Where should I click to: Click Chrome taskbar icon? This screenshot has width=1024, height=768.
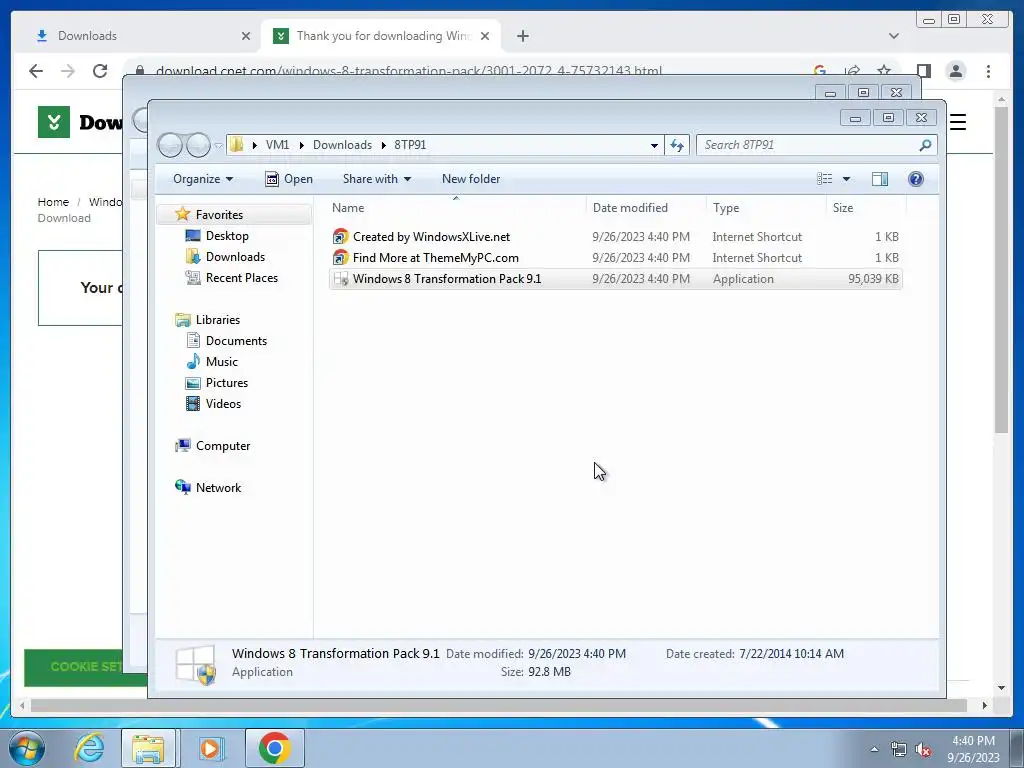pyautogui.click(x=274, y=748)
